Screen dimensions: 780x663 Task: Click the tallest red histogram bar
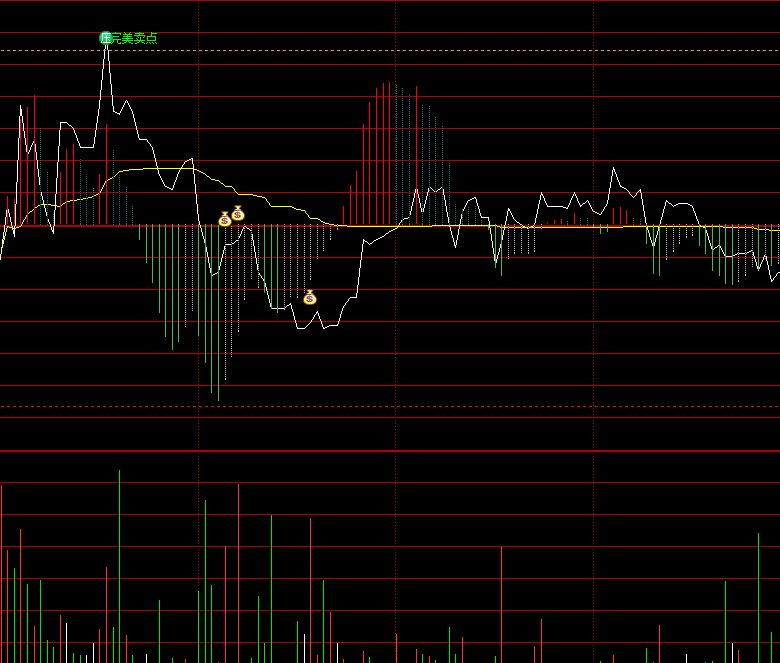pyautogui.click(x=390, y=154)
